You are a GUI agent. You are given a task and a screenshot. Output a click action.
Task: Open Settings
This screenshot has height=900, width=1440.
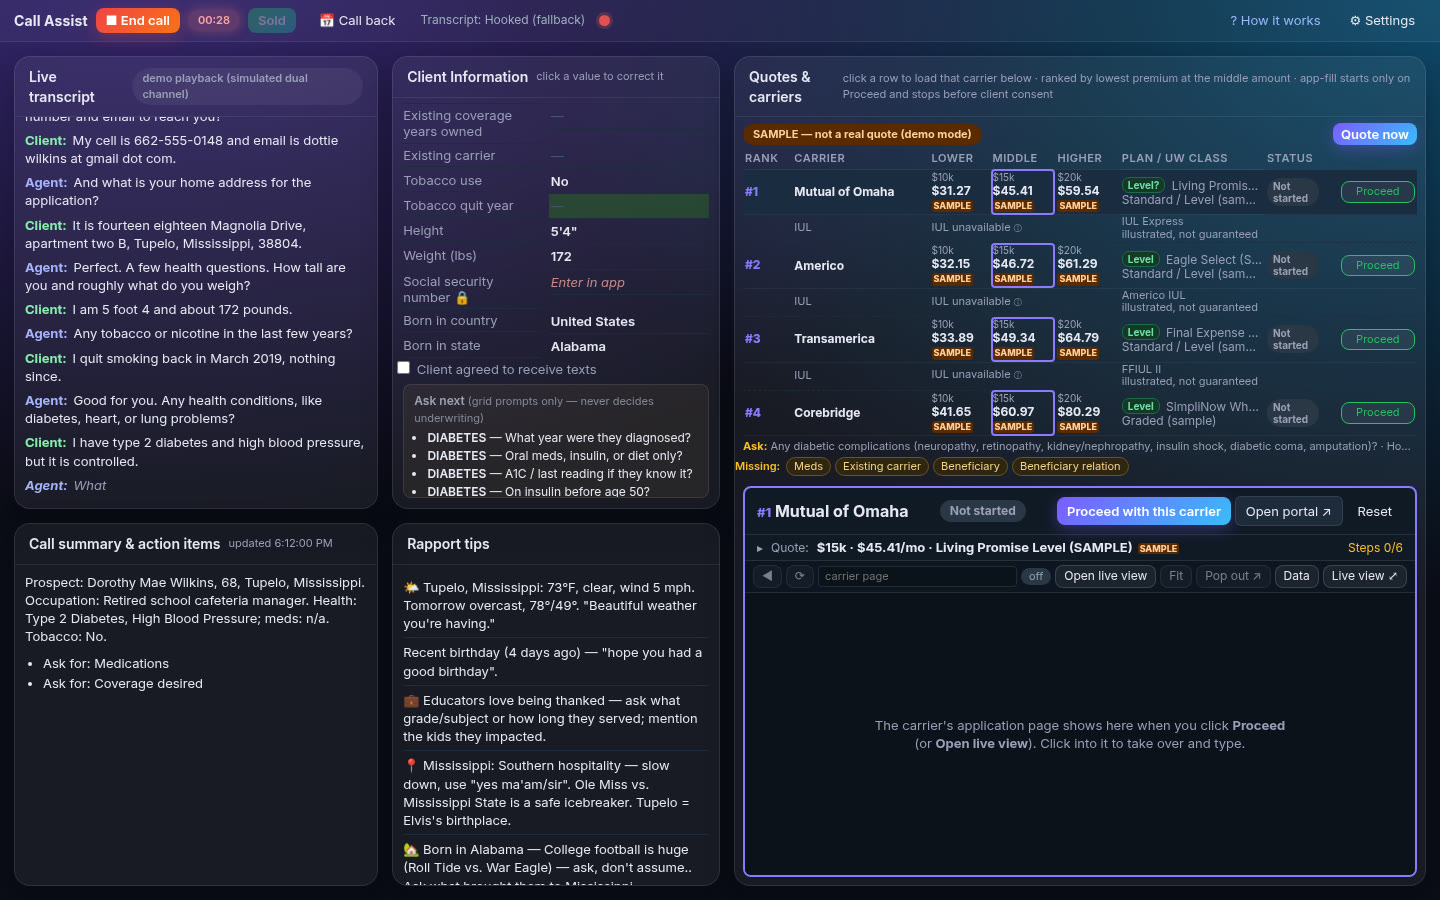1382,20
